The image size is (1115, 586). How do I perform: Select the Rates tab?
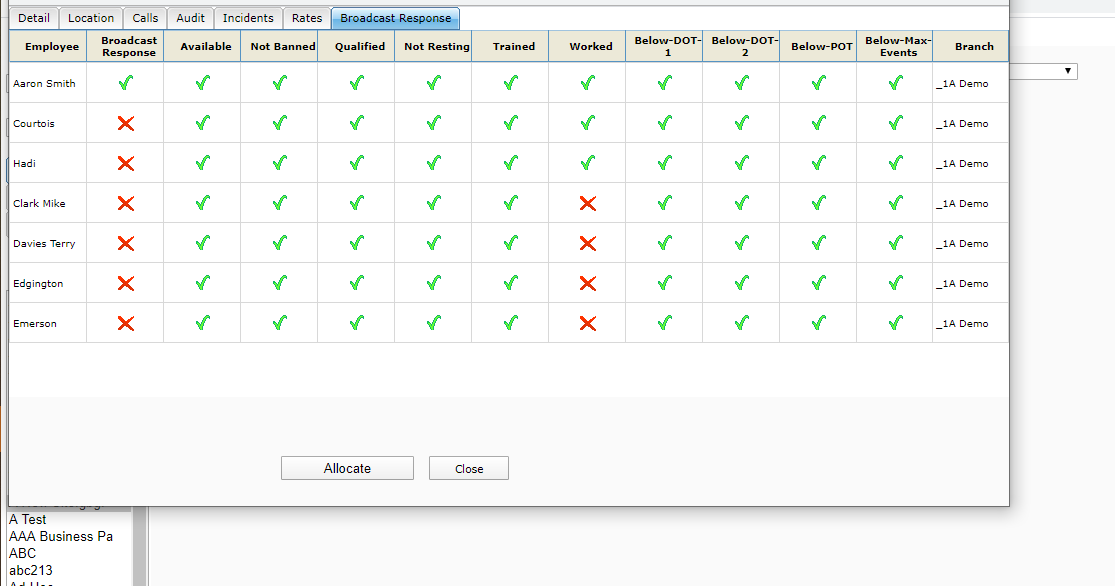[x=307, y=18]
